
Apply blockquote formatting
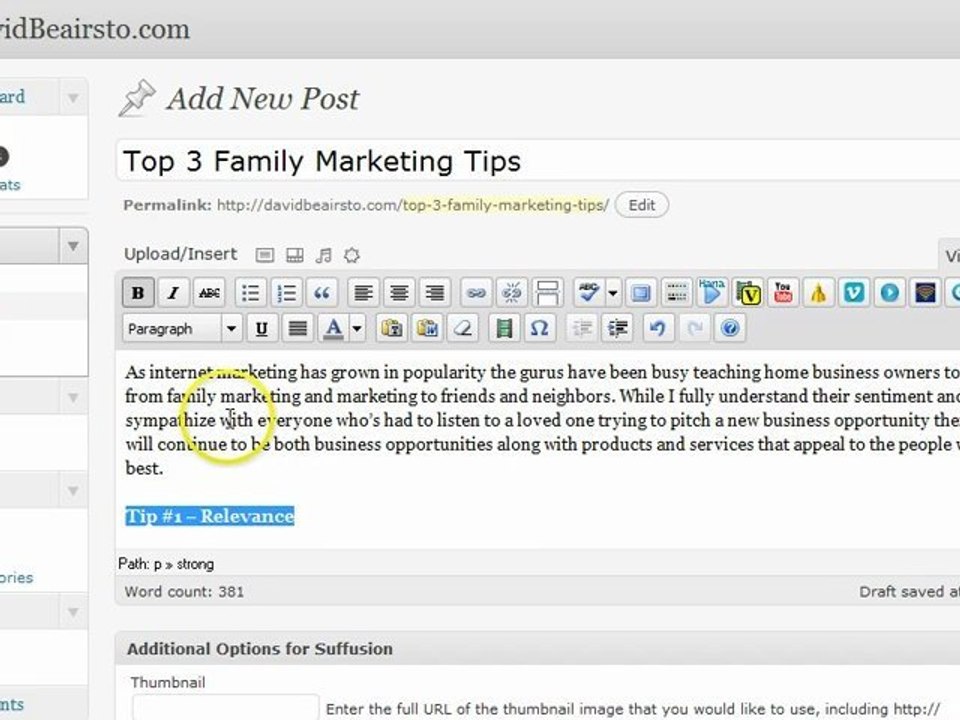(322, 293)
